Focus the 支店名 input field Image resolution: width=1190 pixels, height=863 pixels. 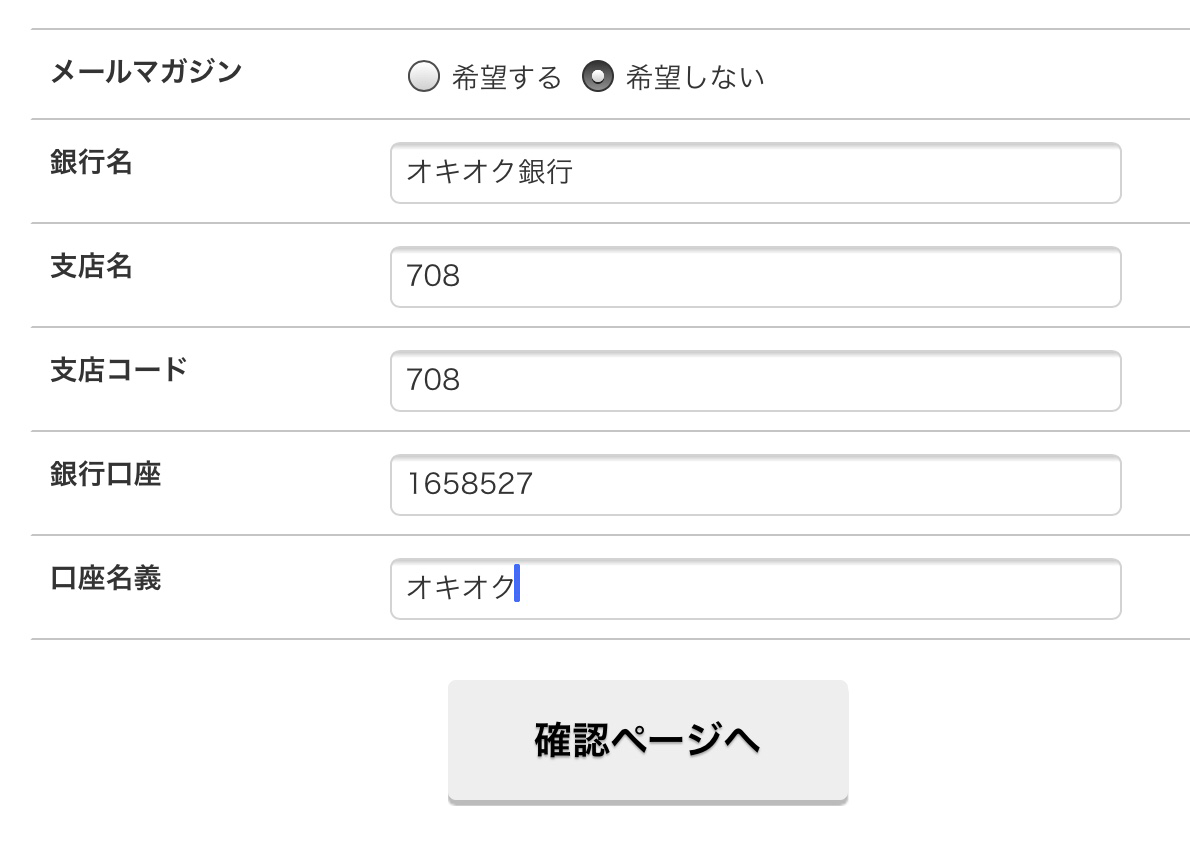(755, 277)
